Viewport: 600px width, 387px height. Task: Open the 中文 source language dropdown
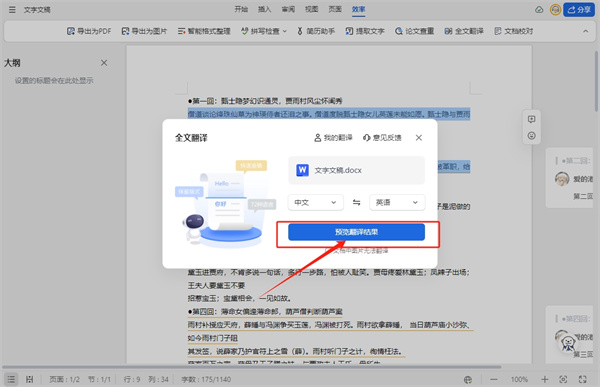click(315, 202)
